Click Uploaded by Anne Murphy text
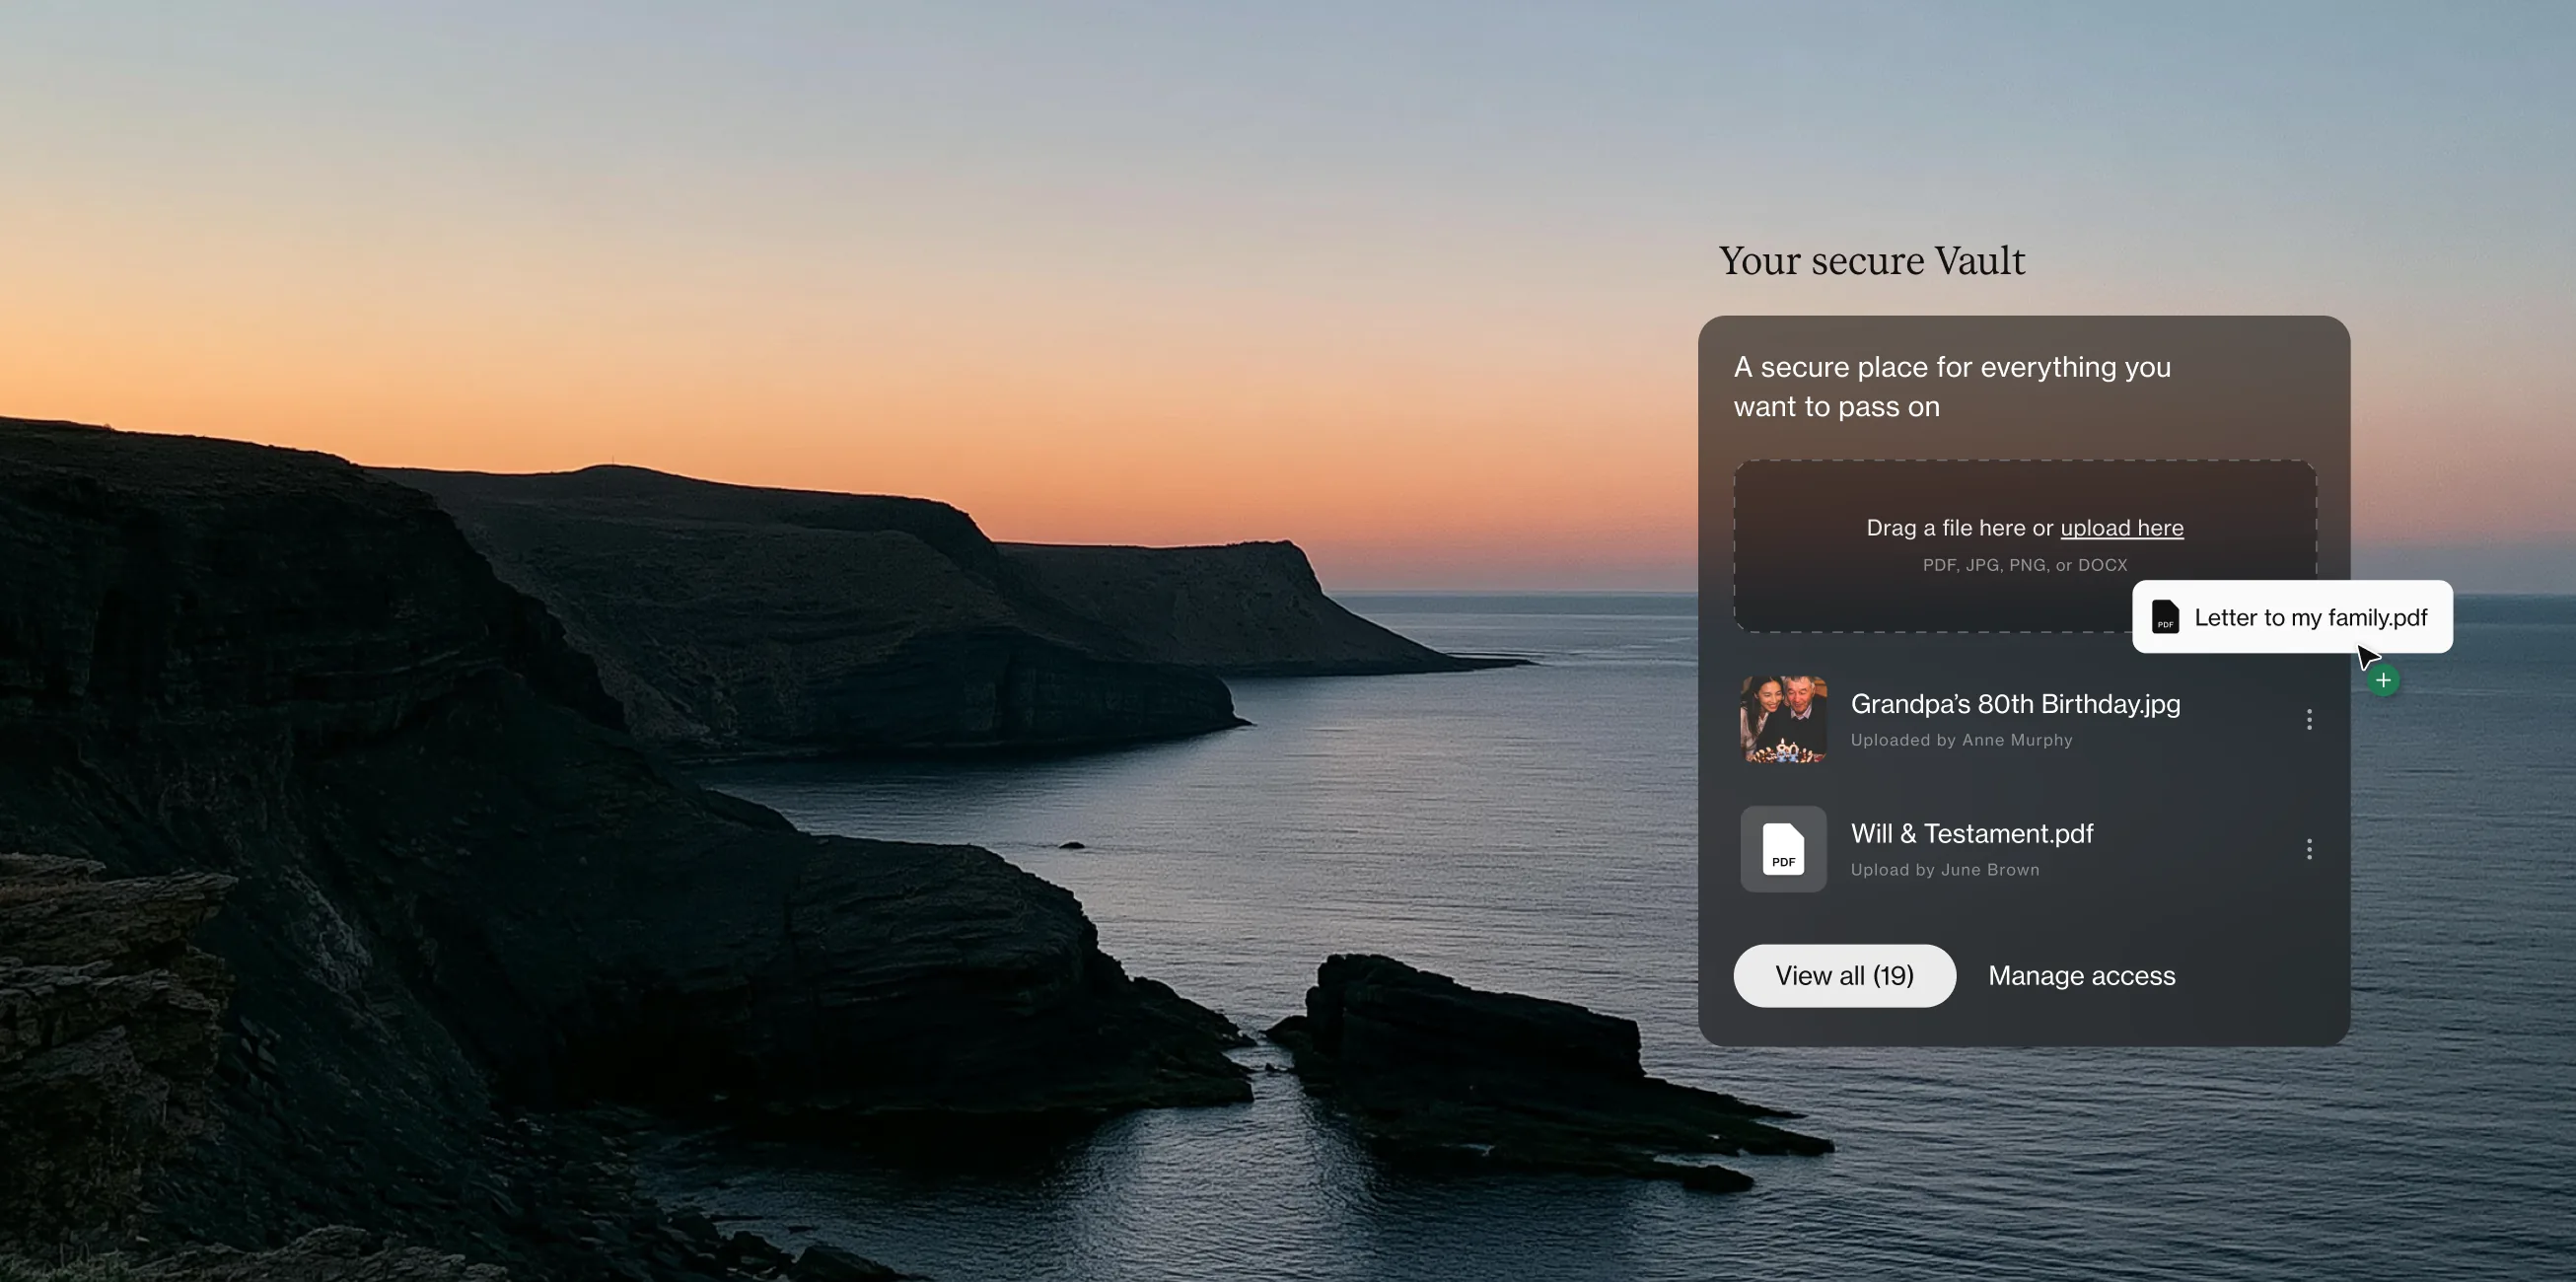Viewport: 2576px width, 1282px height. tap(1961, 740)
